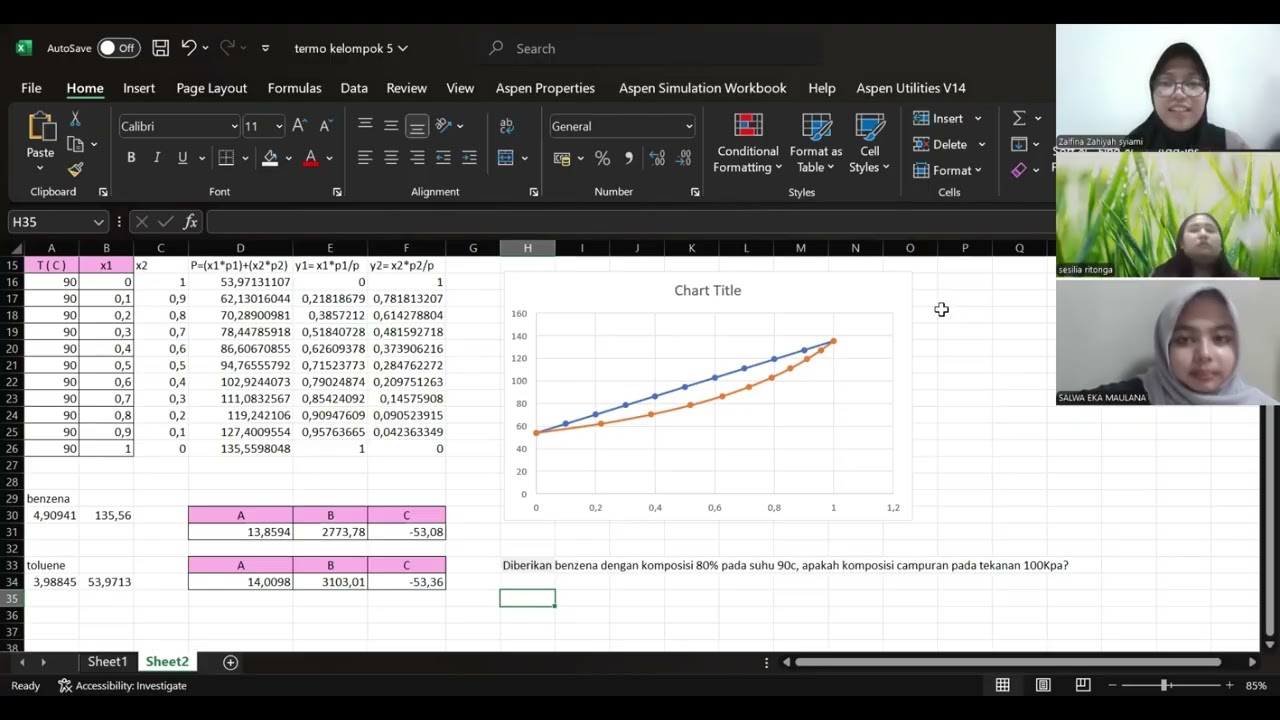
Task: Switch to Sheet1 tab
Action: coord(107,662)
